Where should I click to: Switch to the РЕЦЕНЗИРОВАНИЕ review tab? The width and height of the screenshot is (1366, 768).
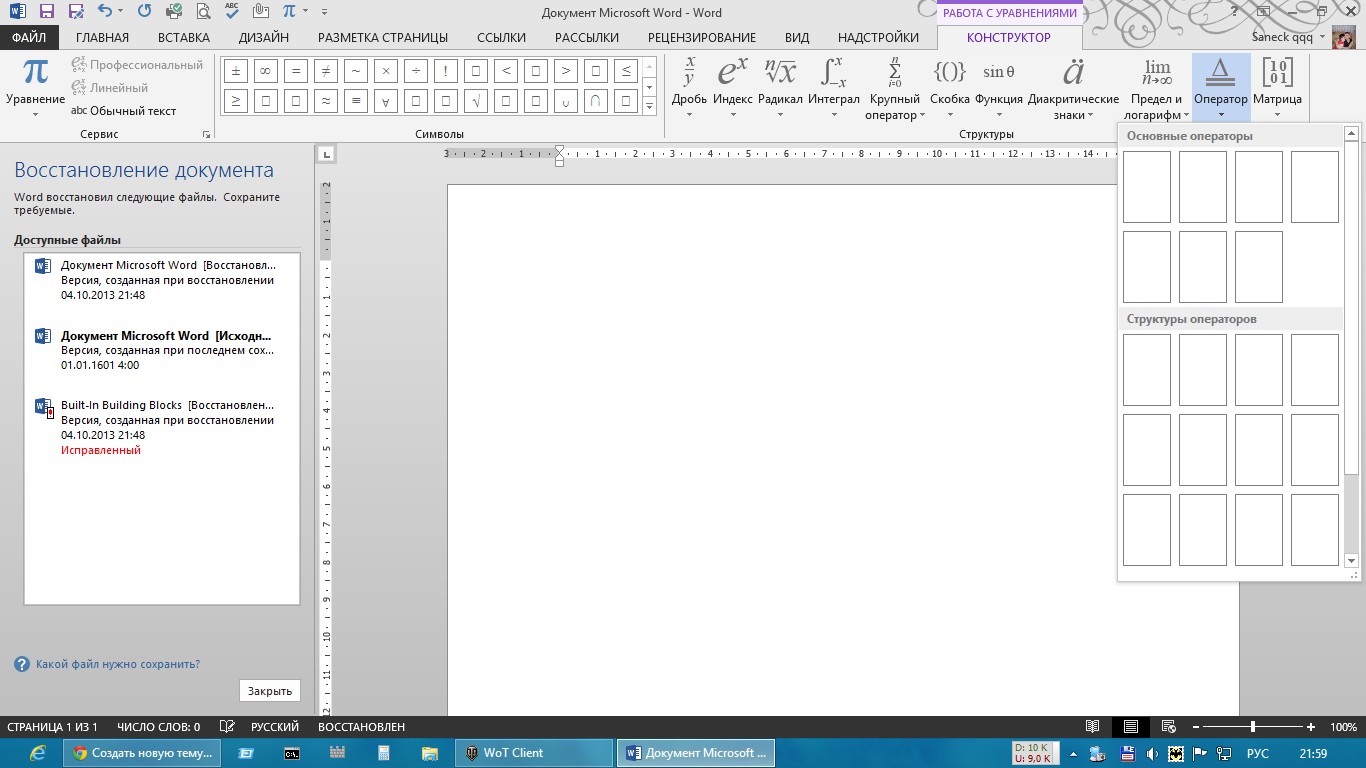[x=702, y=37]
